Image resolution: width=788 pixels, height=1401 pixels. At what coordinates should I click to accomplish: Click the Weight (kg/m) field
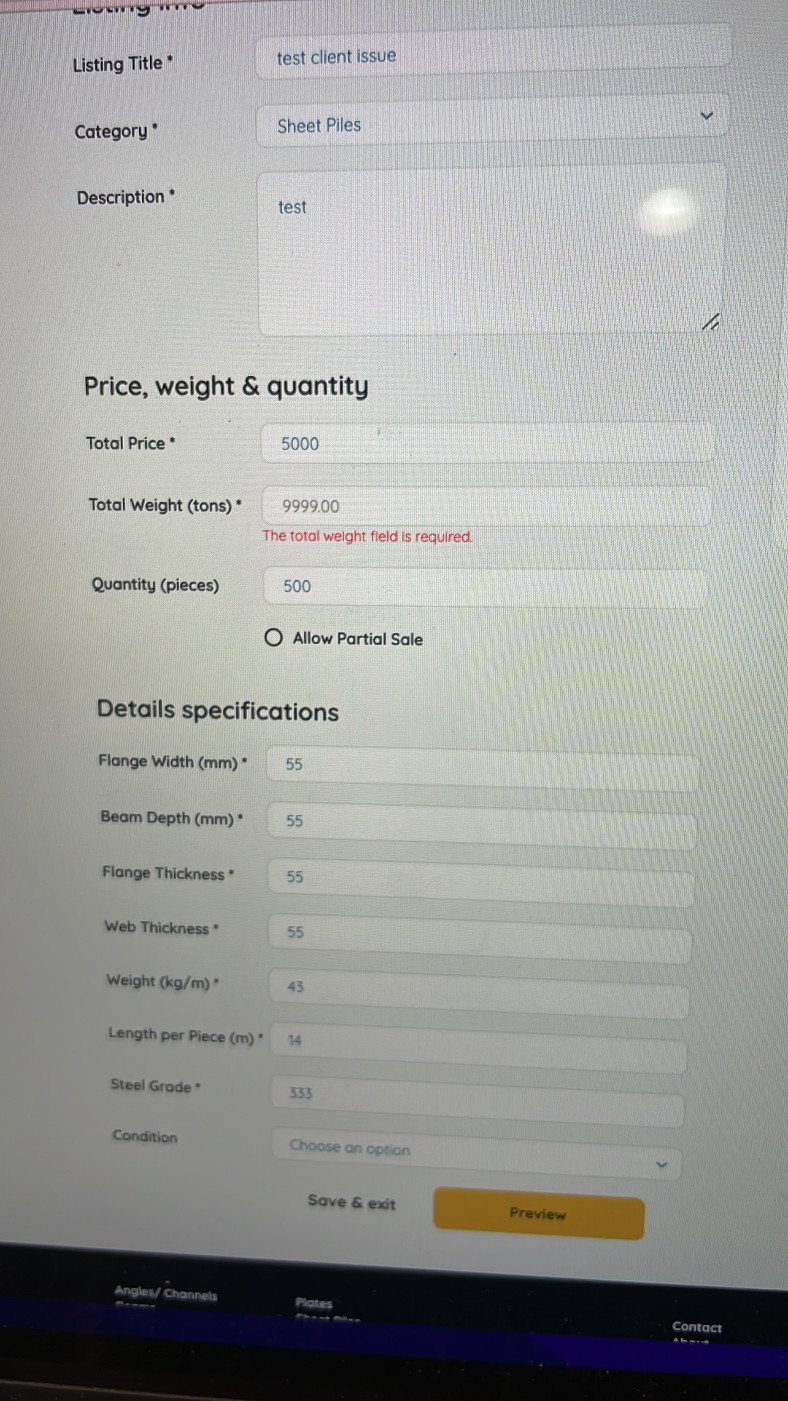480,992
